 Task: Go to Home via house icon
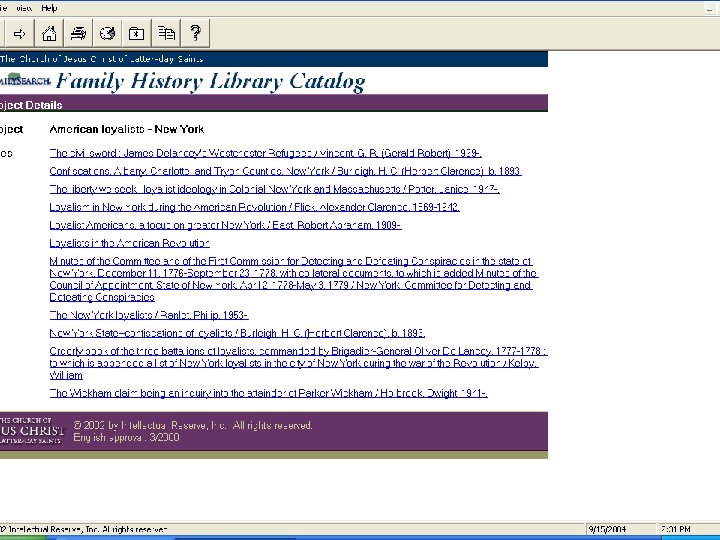tap(49, 34)
